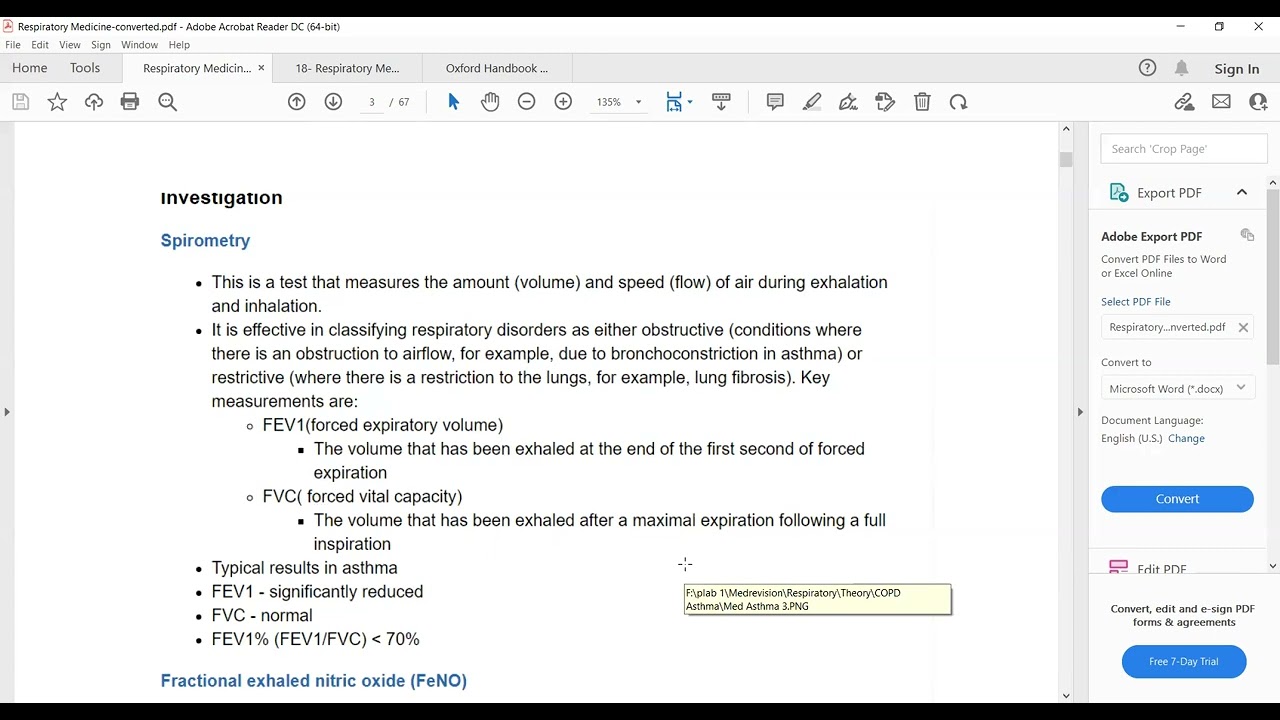Print the document using printer icon
Viewport: 1280px width, 720px height.
click(130, 102)
